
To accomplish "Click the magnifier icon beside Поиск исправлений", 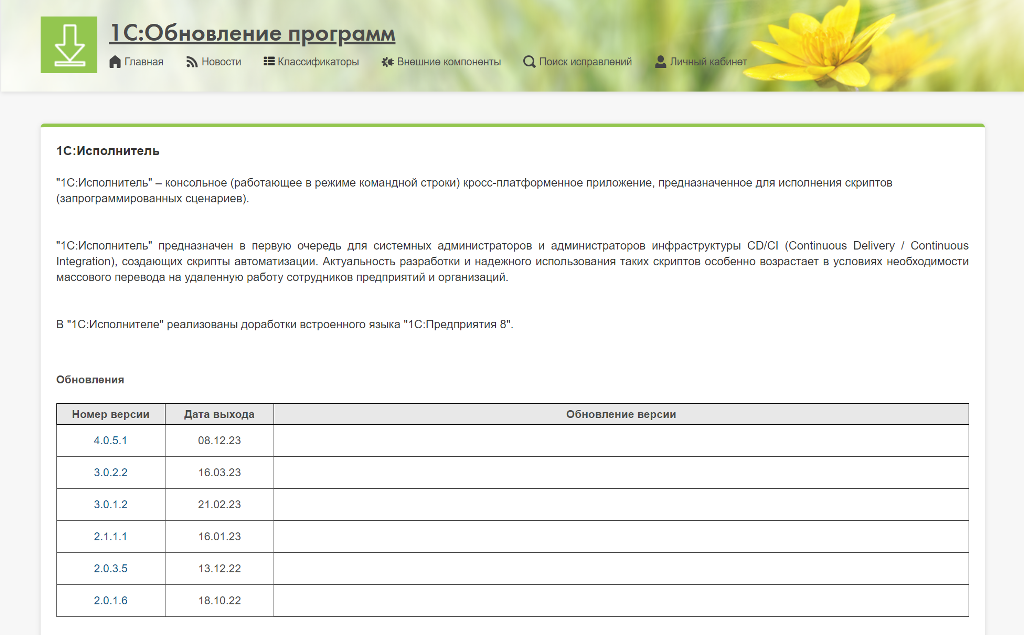I will pyautogui.click(x=529, y=62).
